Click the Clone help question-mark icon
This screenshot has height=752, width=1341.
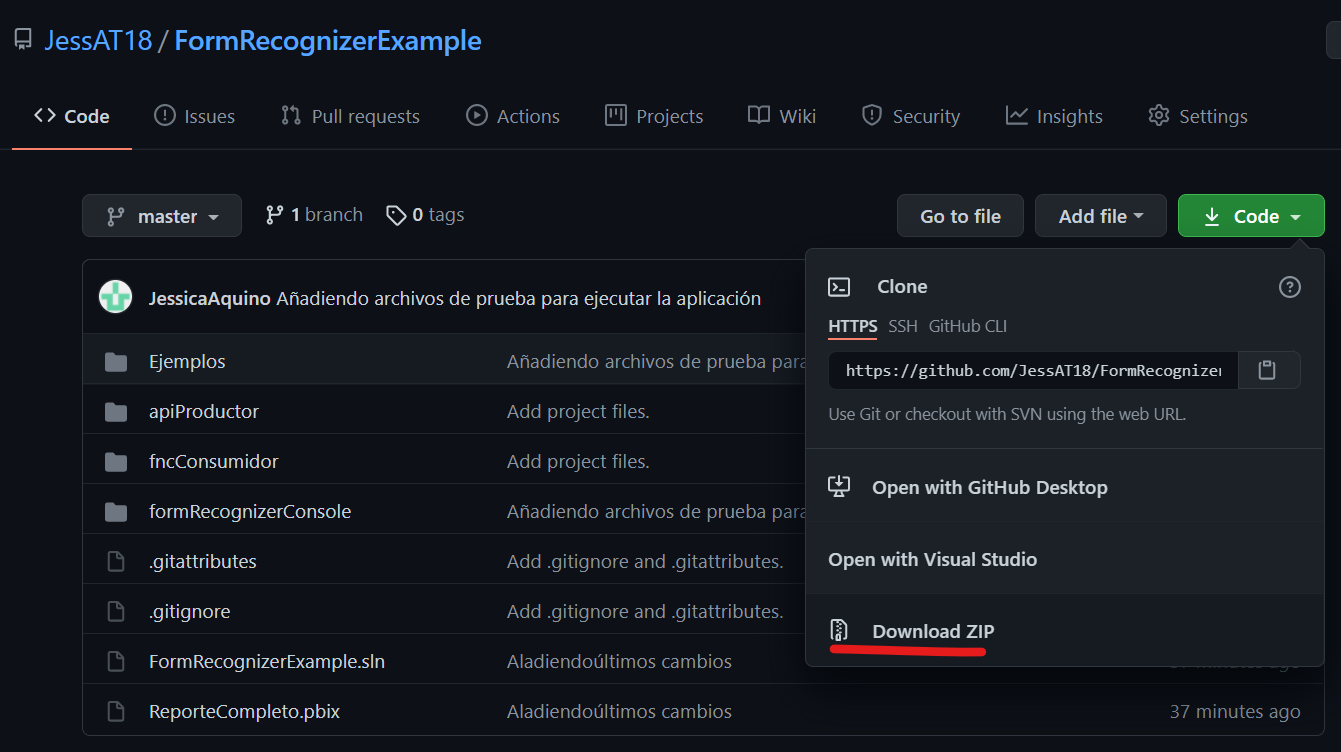click(x=1290, y=287)
